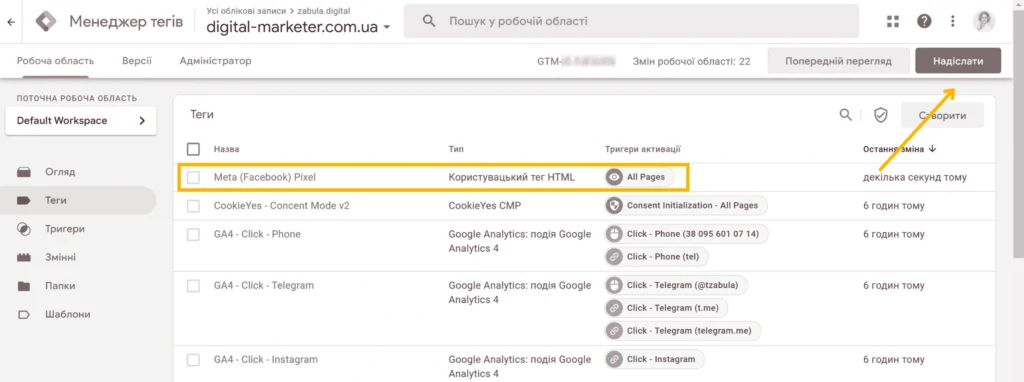The width and height of the screenshot is (1024, 382).
Task: Switch to the Версії tab
Action: (136, 61)
